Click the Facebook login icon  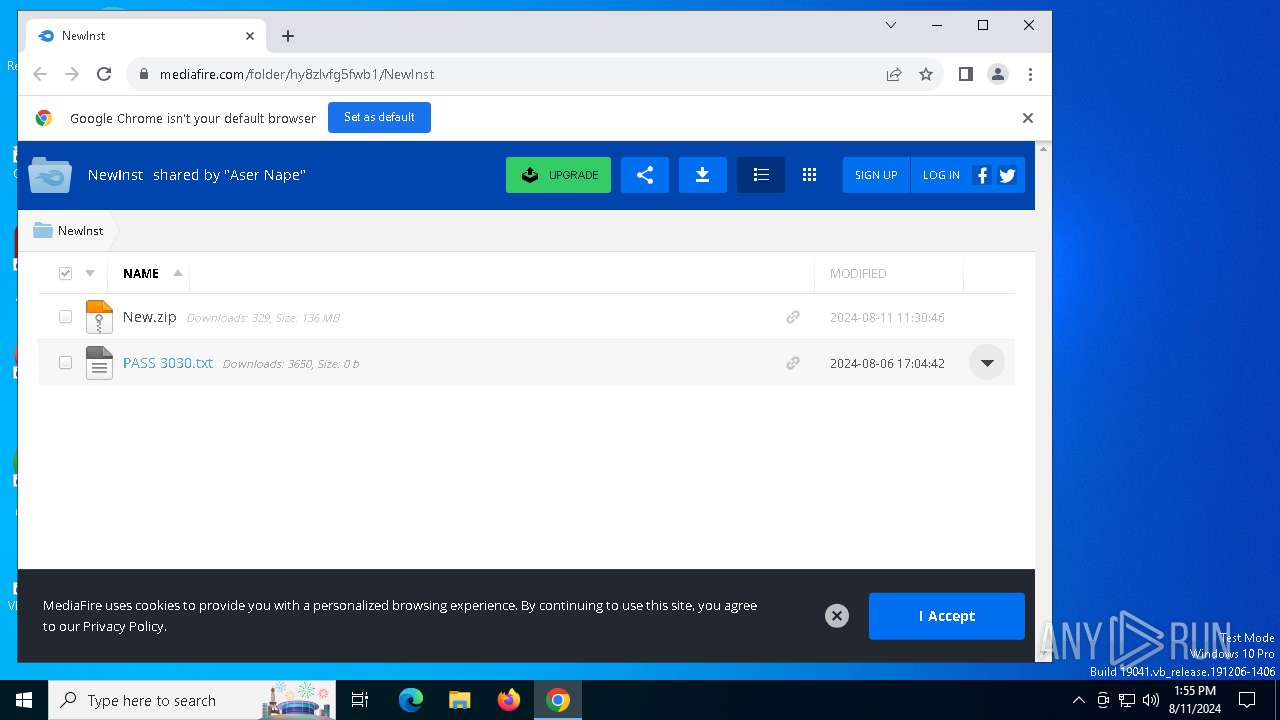coord(982,176)
